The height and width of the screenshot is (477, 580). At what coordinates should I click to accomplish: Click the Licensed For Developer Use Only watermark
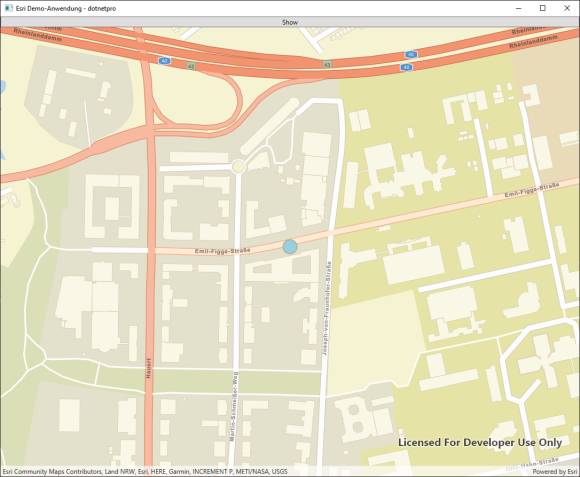[x=480, y=442]
